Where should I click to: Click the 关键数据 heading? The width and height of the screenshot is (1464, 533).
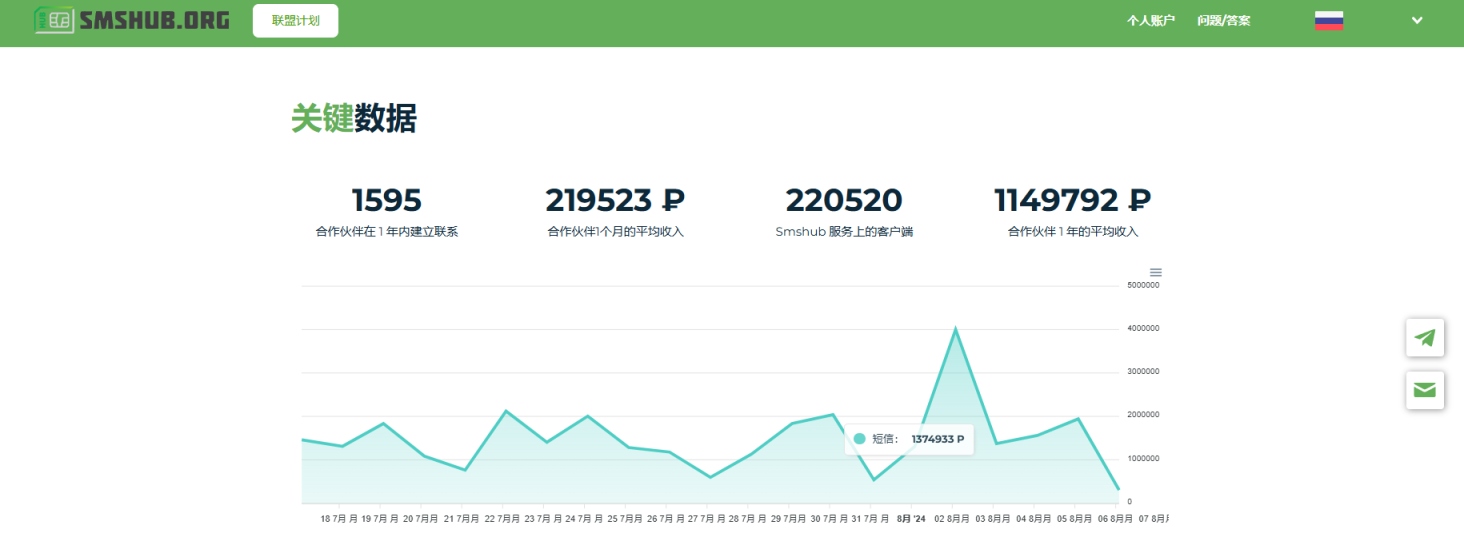coord(353,119)
